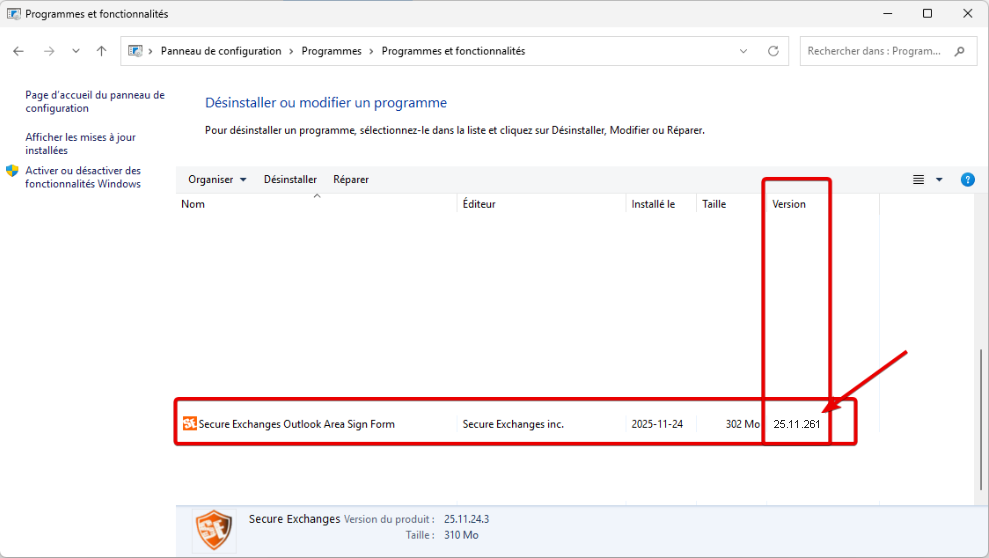Open Activer ou désactiver des fonctionnalités Windows

point(83,177)
